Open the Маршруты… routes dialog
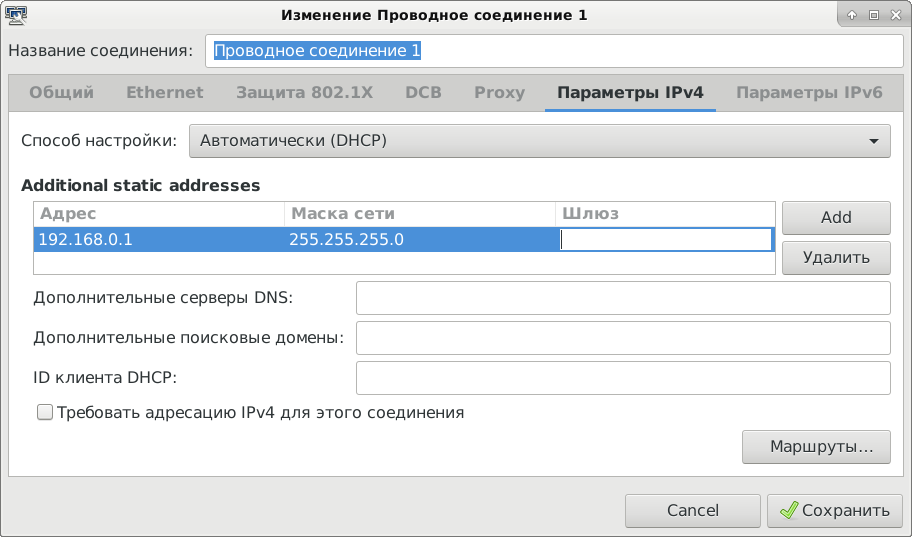912x537 pixels. click(815, 446)
